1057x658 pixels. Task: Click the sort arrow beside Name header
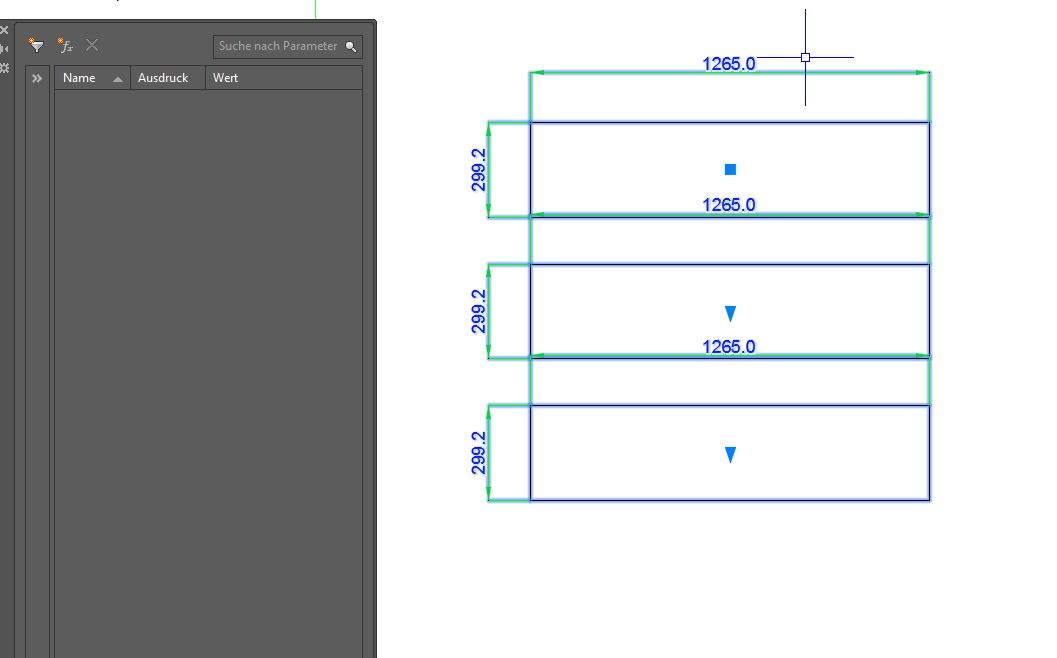117,77
